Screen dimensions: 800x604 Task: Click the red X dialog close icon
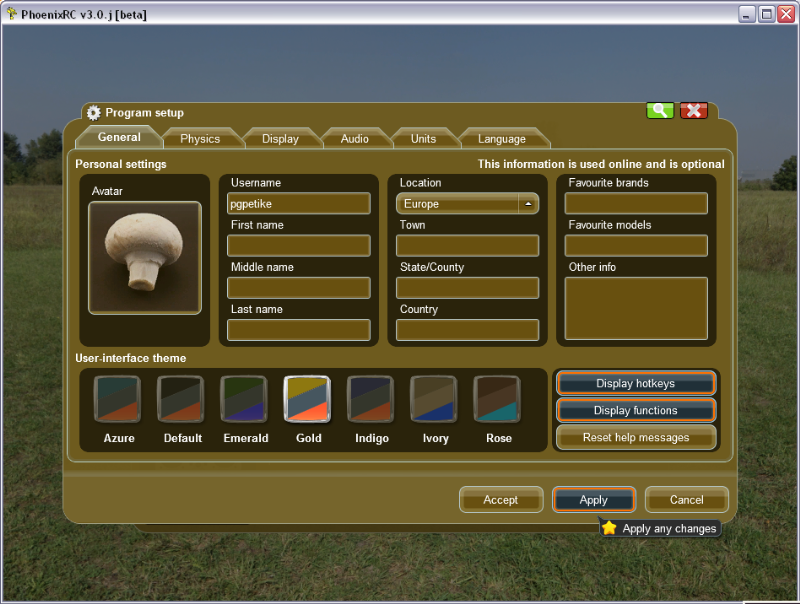pyautogui.click(x=694, y=111)
